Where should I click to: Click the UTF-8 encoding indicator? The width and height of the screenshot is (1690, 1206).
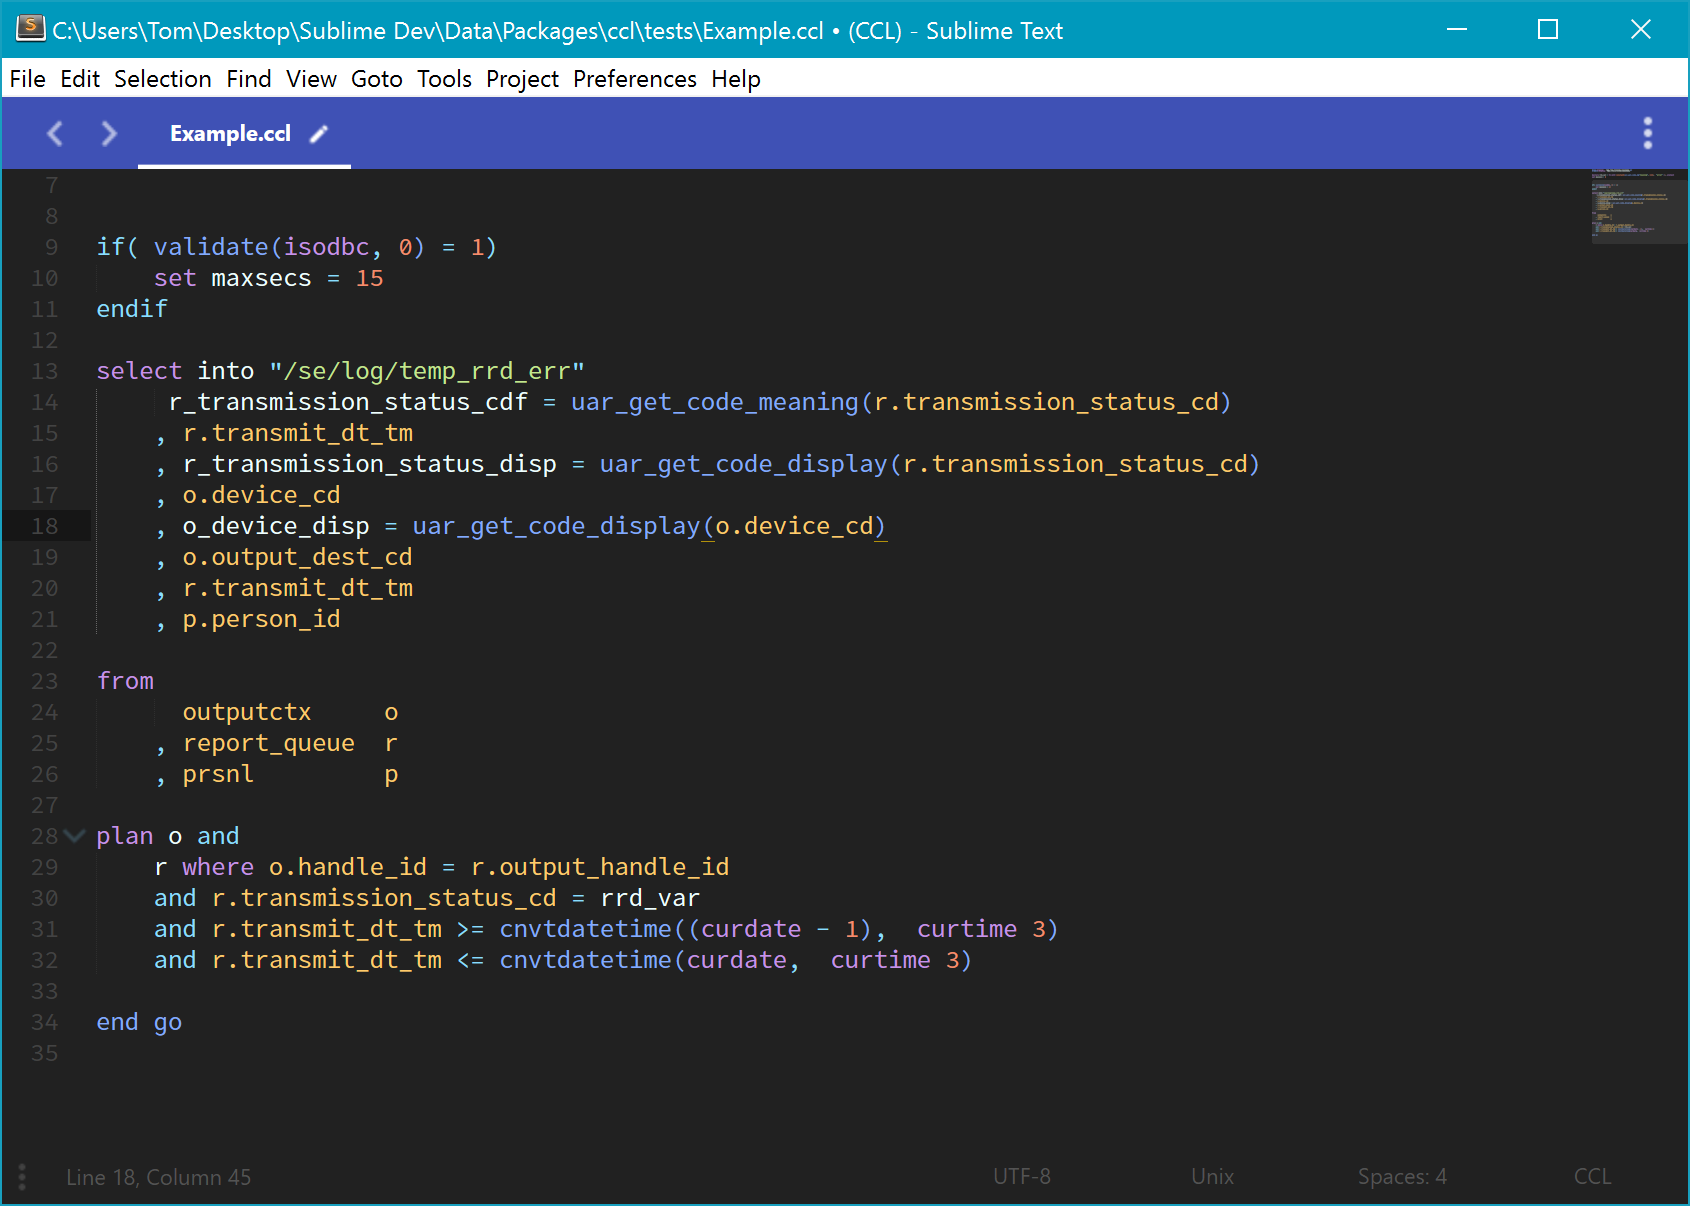pos(1022,1177)
